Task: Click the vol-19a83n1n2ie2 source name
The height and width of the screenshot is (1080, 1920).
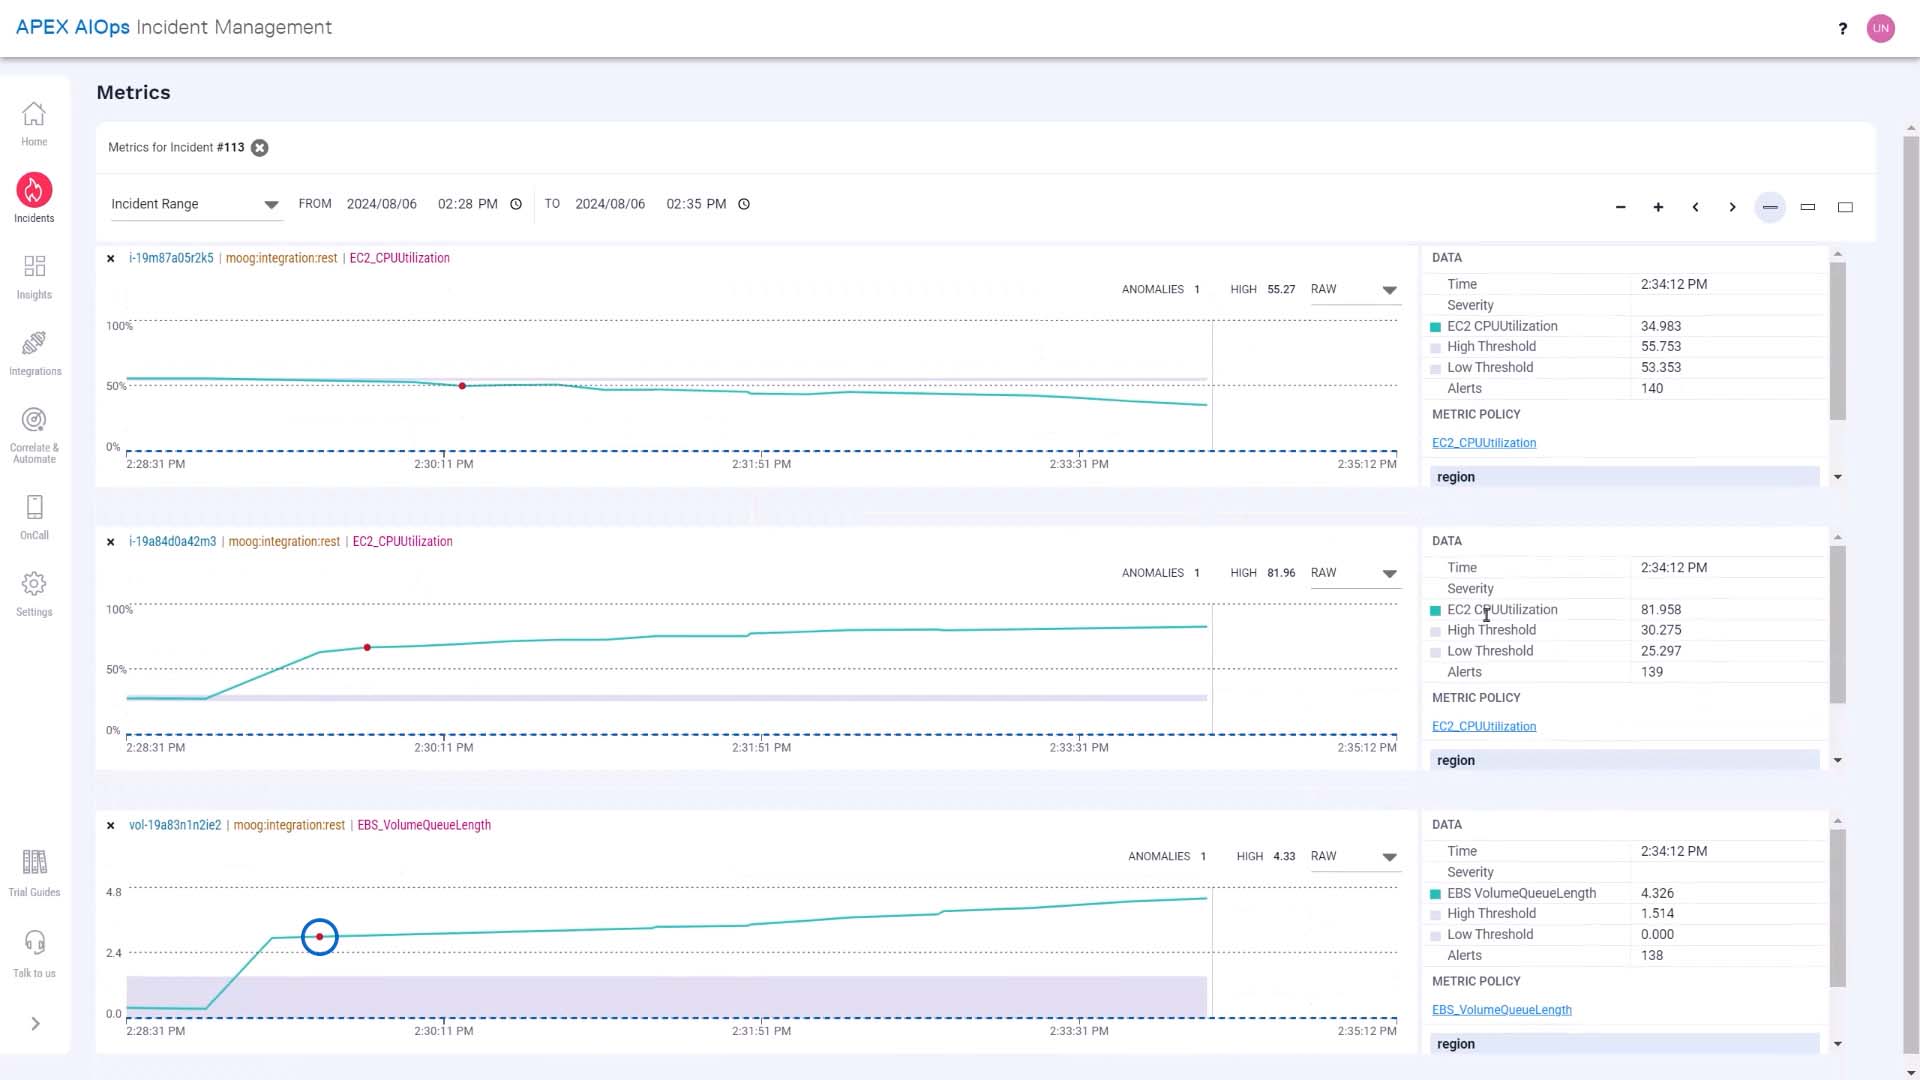Action: coord(175,826)
